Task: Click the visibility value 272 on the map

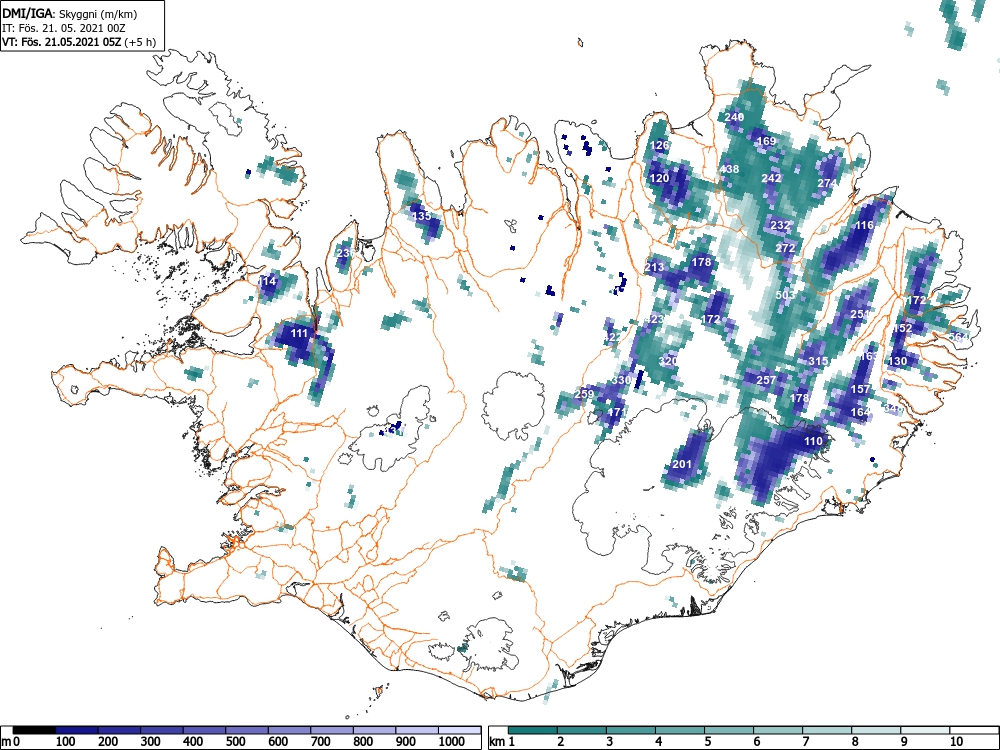Action: pyautogui.click(x=786, y=248)
